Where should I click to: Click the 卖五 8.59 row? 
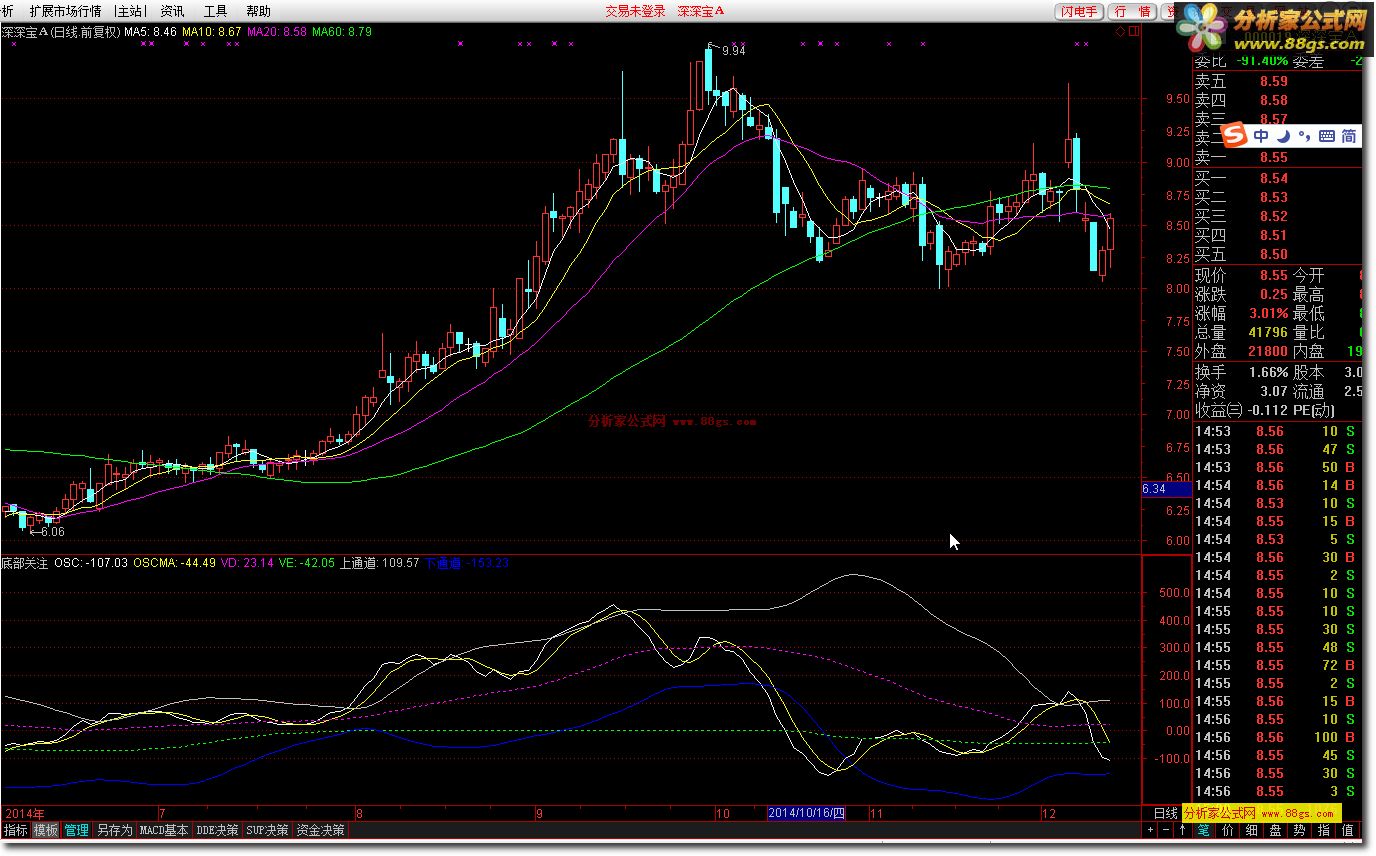tap(1277, 82)
